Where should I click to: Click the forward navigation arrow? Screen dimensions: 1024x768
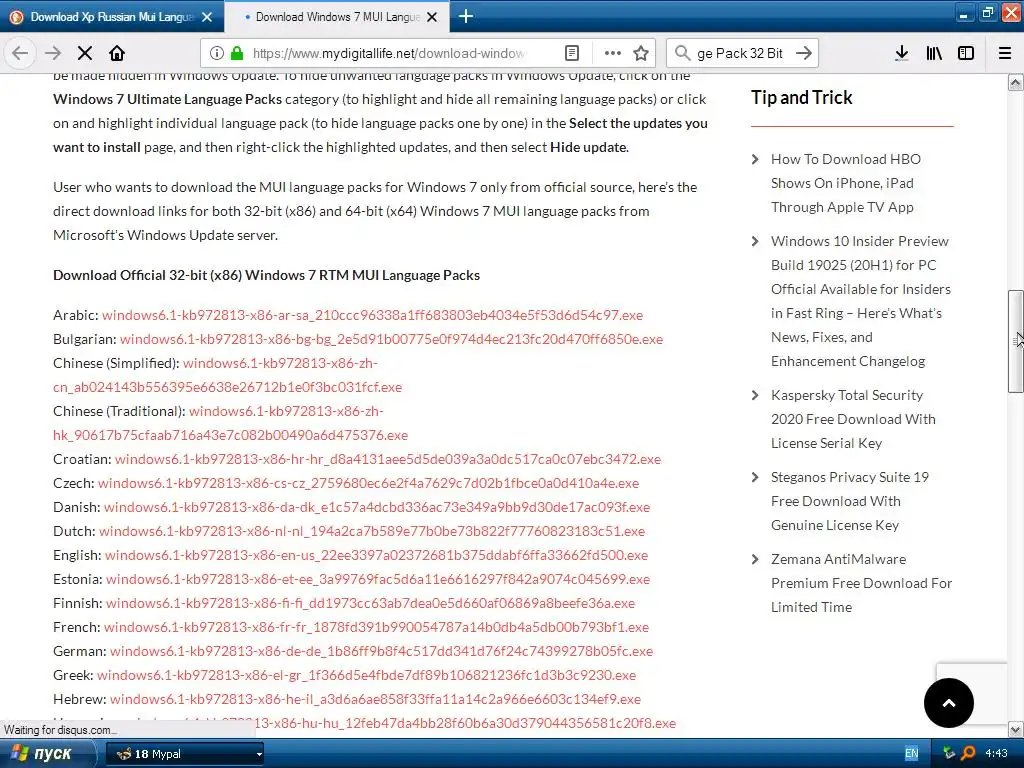tap(52, 53)
